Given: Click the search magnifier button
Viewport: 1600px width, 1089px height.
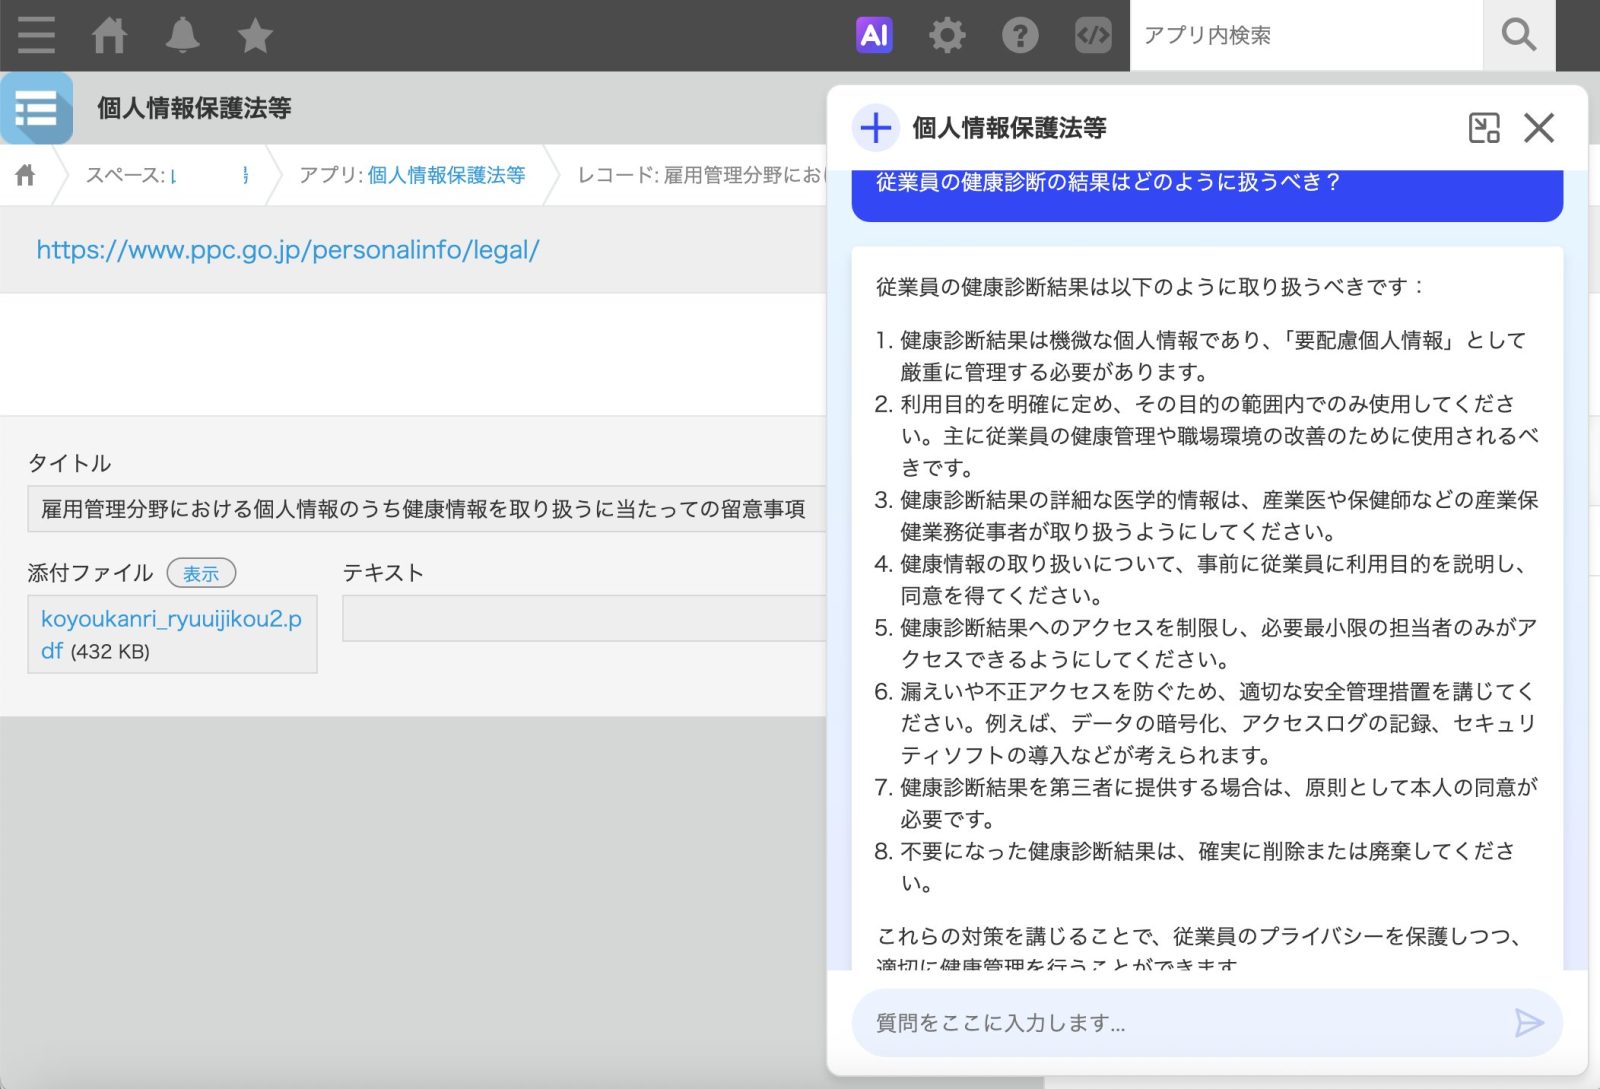Looking at the screenshot, I should [x=1518, y=35].
